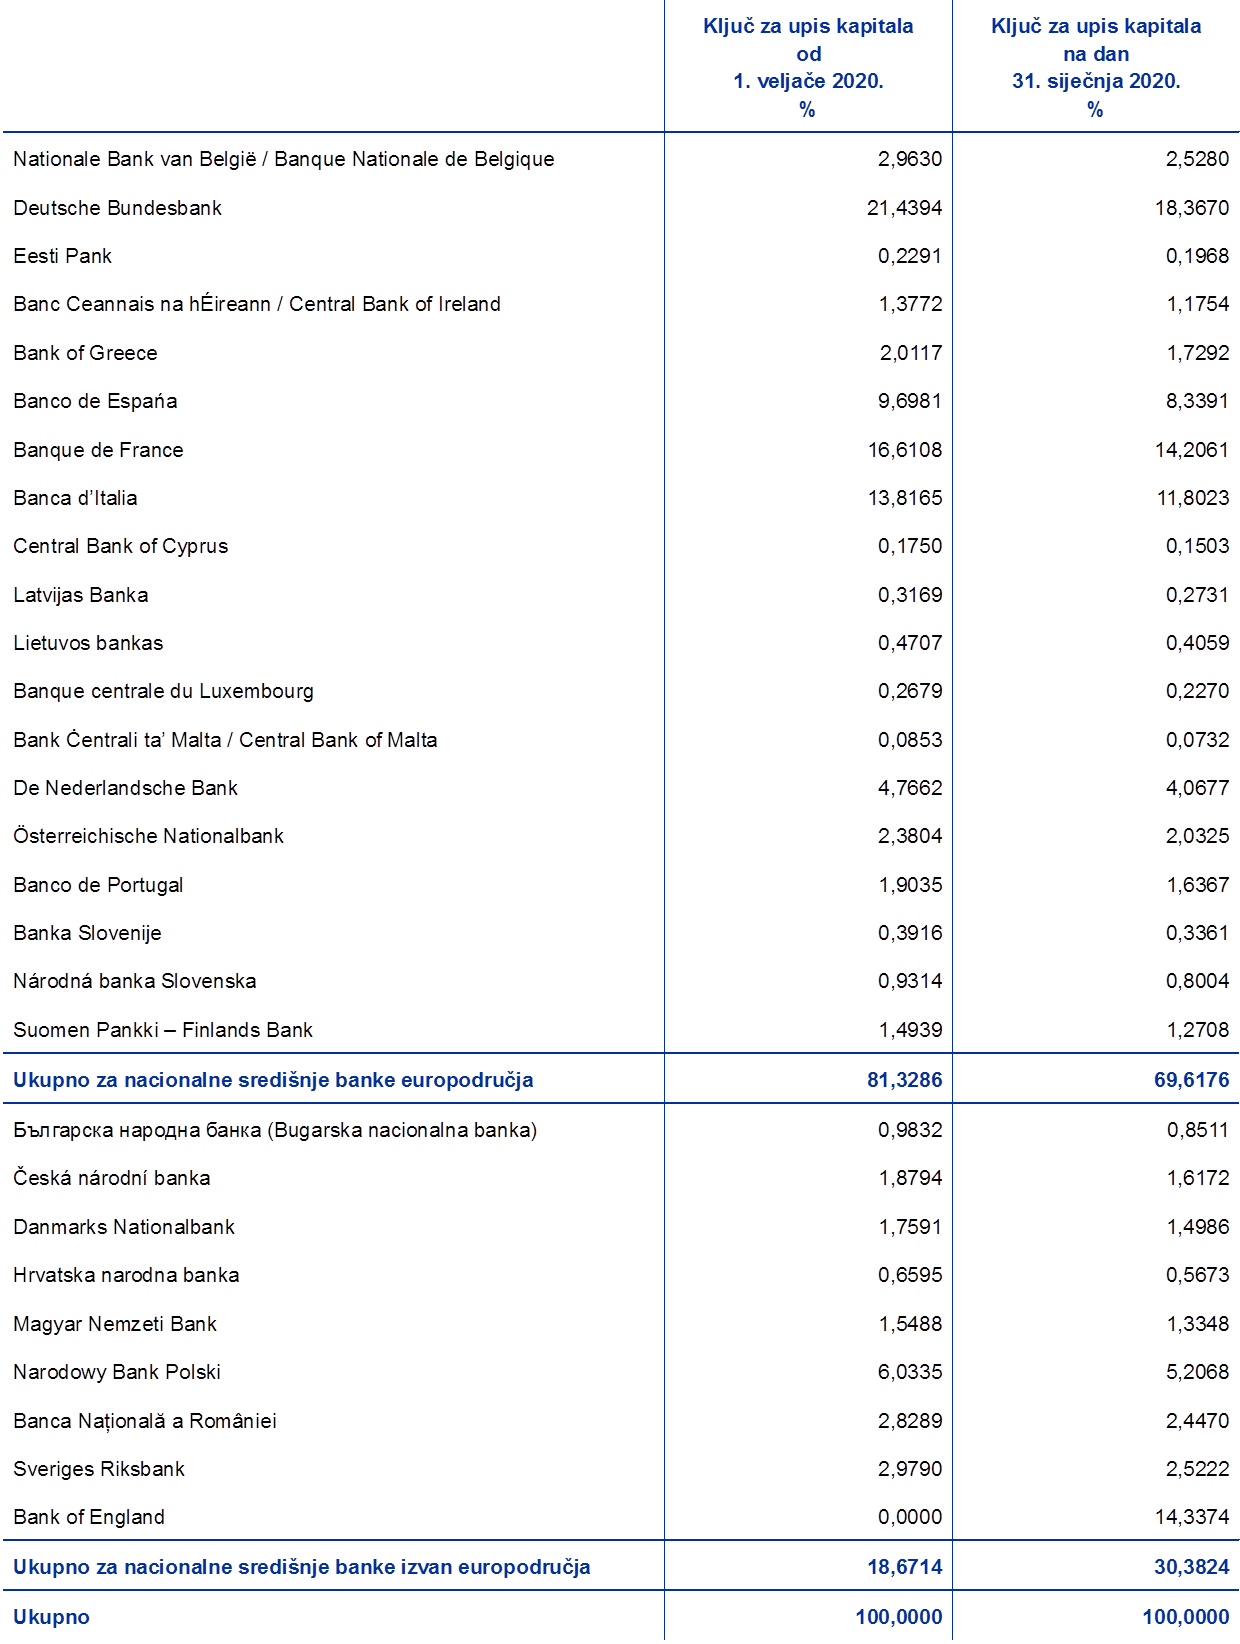This screenshot has height=1644, width=1240.
Task: Click the Bank of Greece value 1,7292
Action: coord(1197,353)
